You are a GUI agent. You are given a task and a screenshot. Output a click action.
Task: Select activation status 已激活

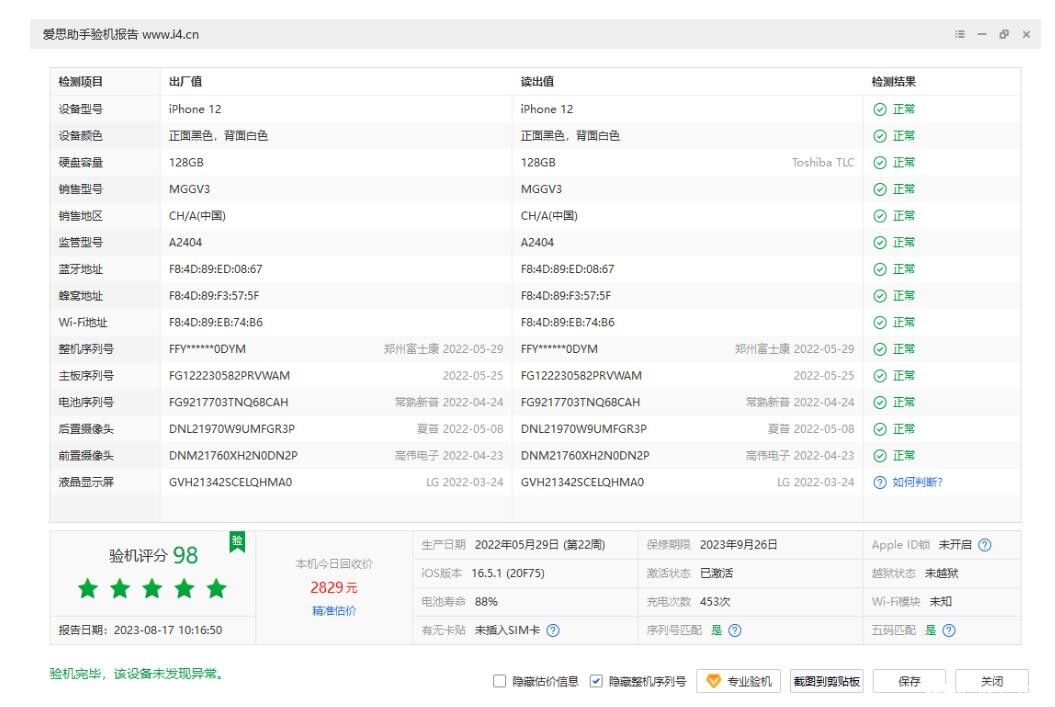(x=716, y=574)
